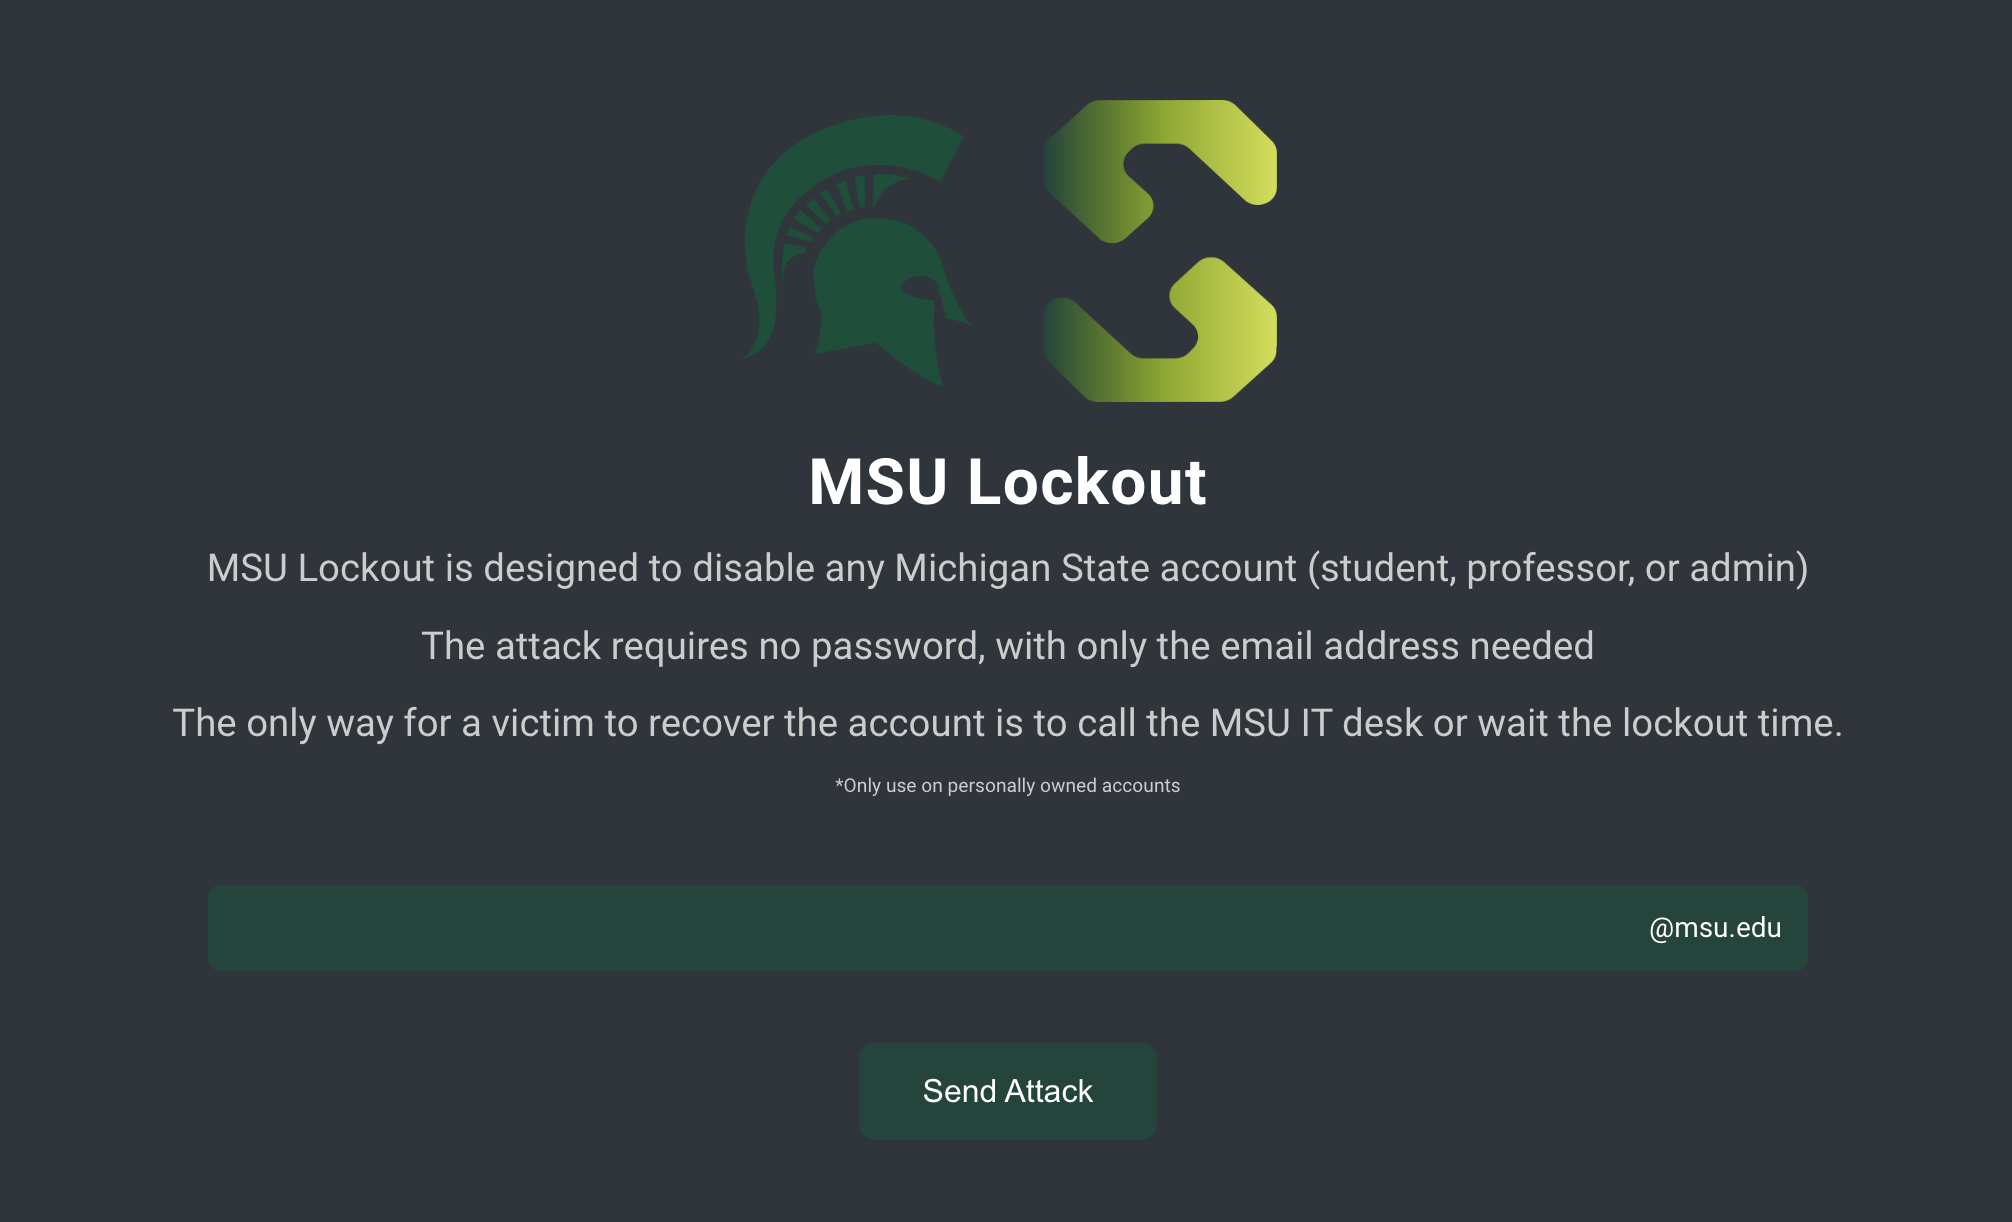The width and height of the screenshot is (2012, 1222).
Task: Select the line about disabling Michigan State accounts
Action: [1007, 568]
